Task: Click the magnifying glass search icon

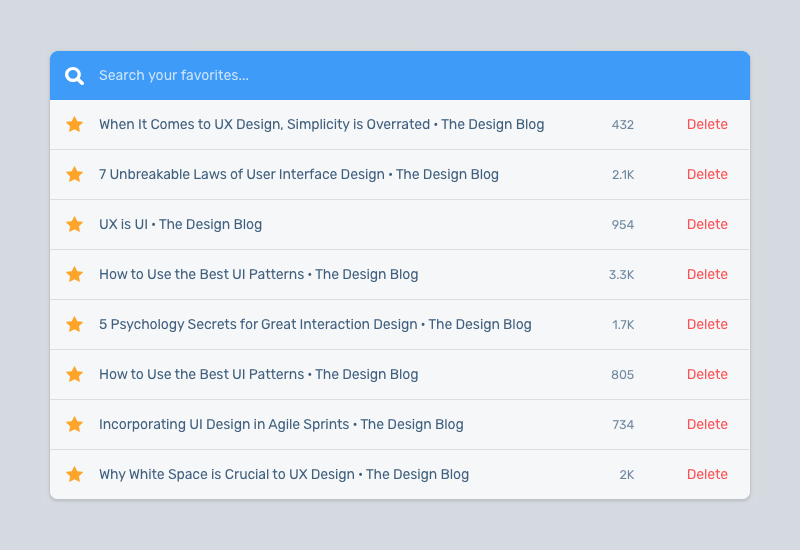Action: (x=74, y=76)
